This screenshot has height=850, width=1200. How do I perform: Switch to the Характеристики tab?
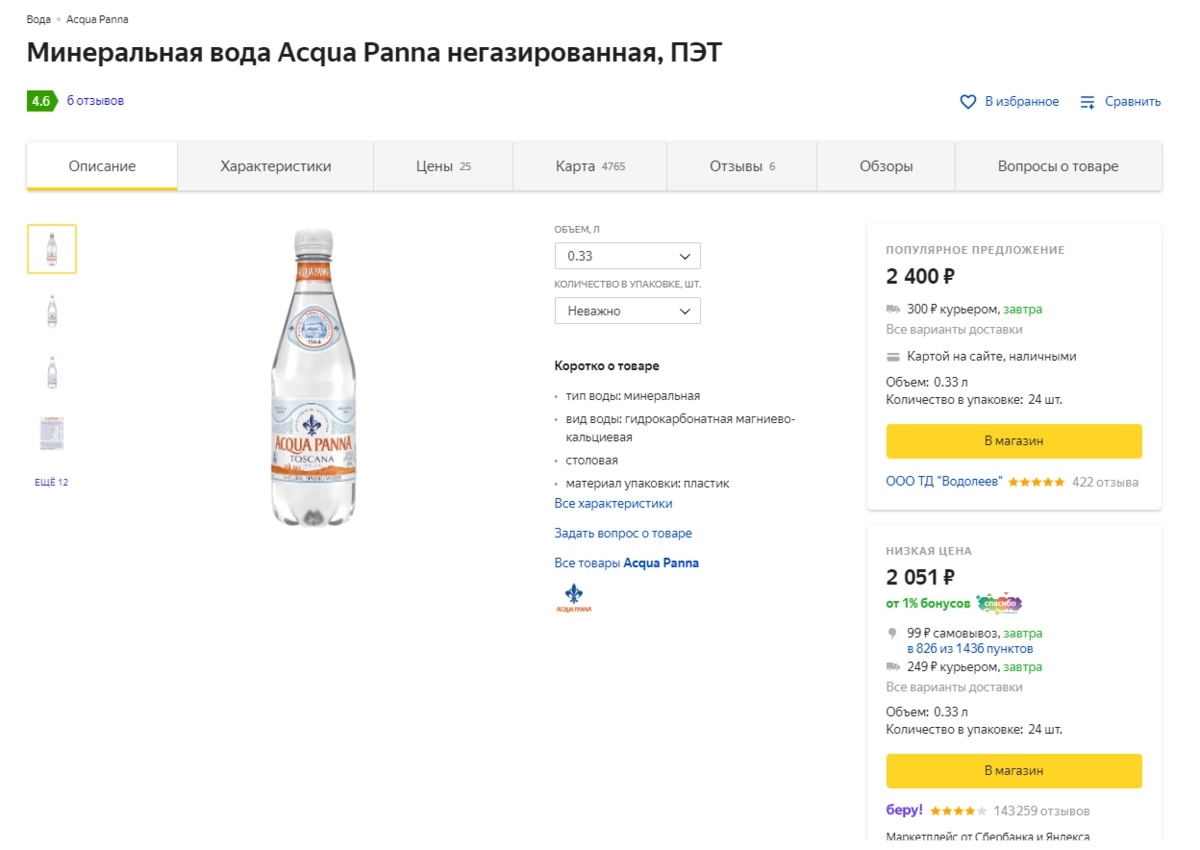pos(275,166)
